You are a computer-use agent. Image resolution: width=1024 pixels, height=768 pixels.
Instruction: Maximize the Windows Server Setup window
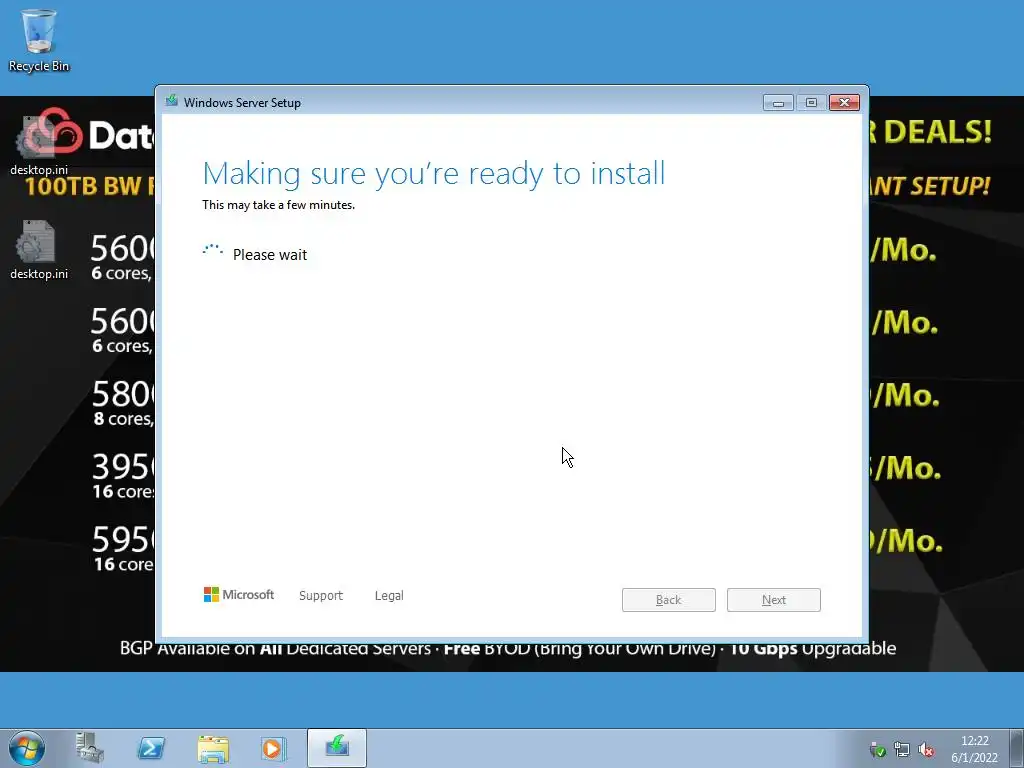[x=811, y=103]
